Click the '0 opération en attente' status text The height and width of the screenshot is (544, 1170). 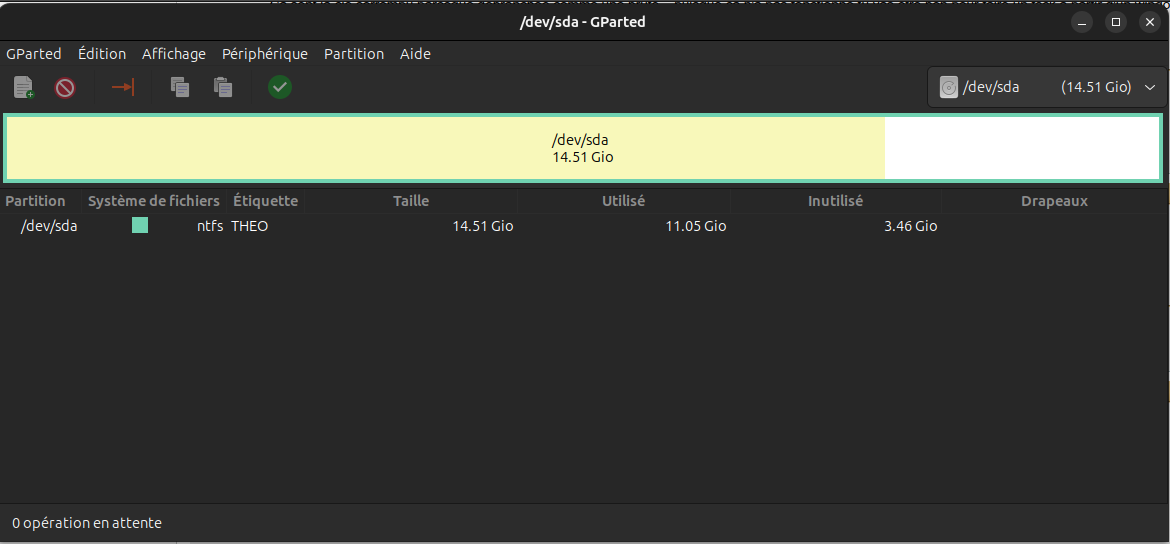(x=87, y=523)
